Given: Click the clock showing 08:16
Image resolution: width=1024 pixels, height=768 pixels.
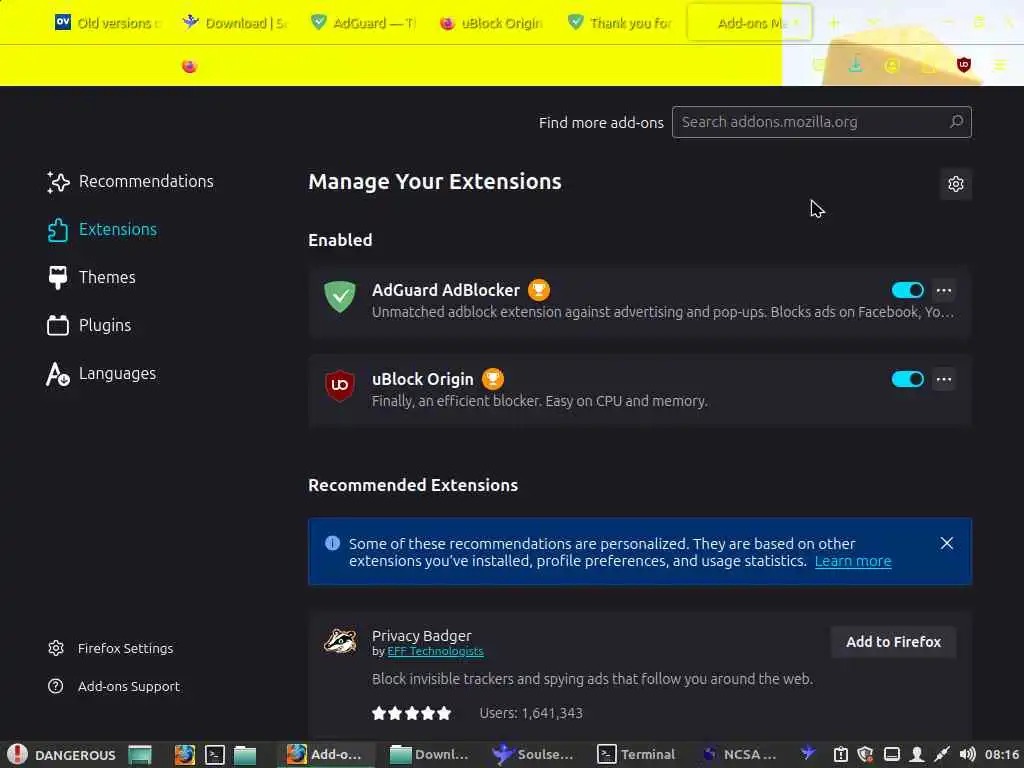Looking at the screenshot, I should tap(1002, 754).
